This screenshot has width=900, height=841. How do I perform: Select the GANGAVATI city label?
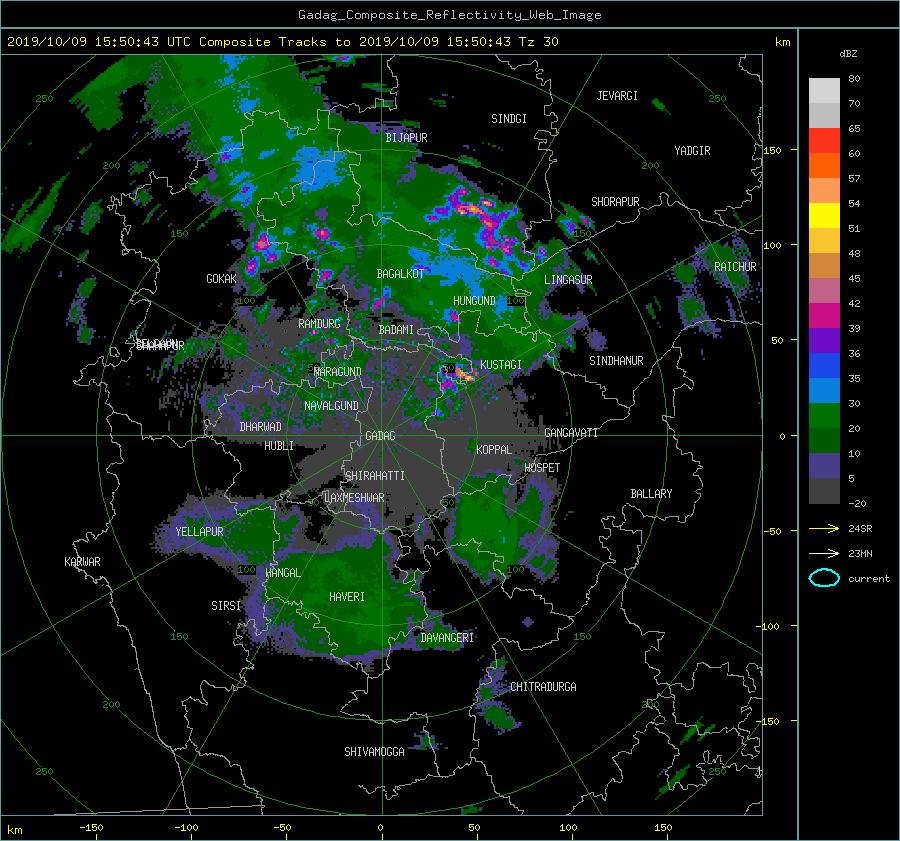pyautogui.click(x=571, y=433)
